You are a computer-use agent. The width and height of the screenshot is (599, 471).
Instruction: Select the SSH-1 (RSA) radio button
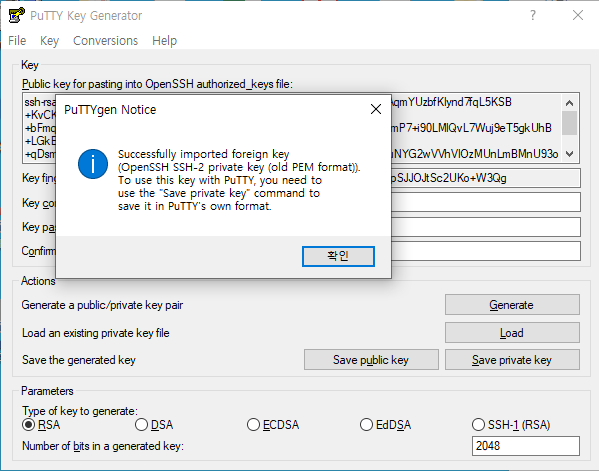[478, 425]
